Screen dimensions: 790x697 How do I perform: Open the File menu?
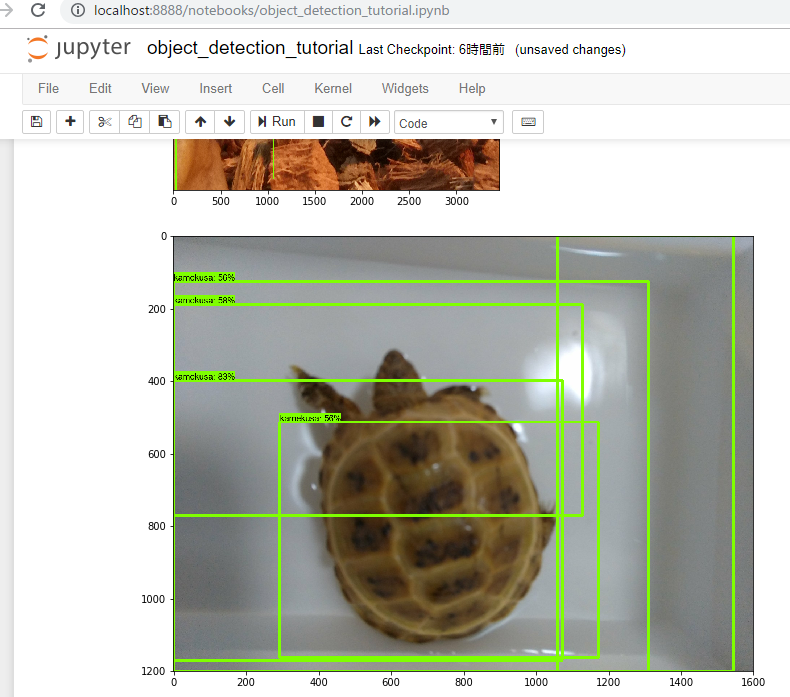[x=48, y=89]
